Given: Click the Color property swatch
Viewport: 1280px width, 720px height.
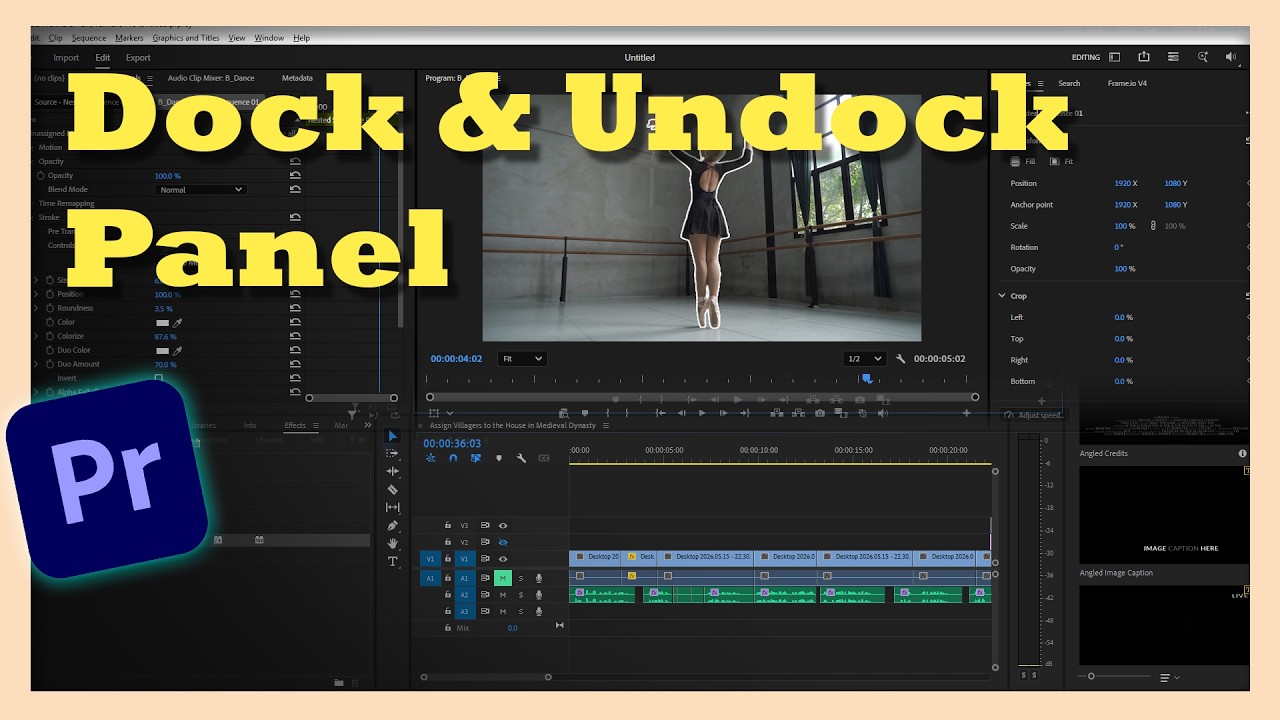Looking at the screenshot, I should 162,323.
